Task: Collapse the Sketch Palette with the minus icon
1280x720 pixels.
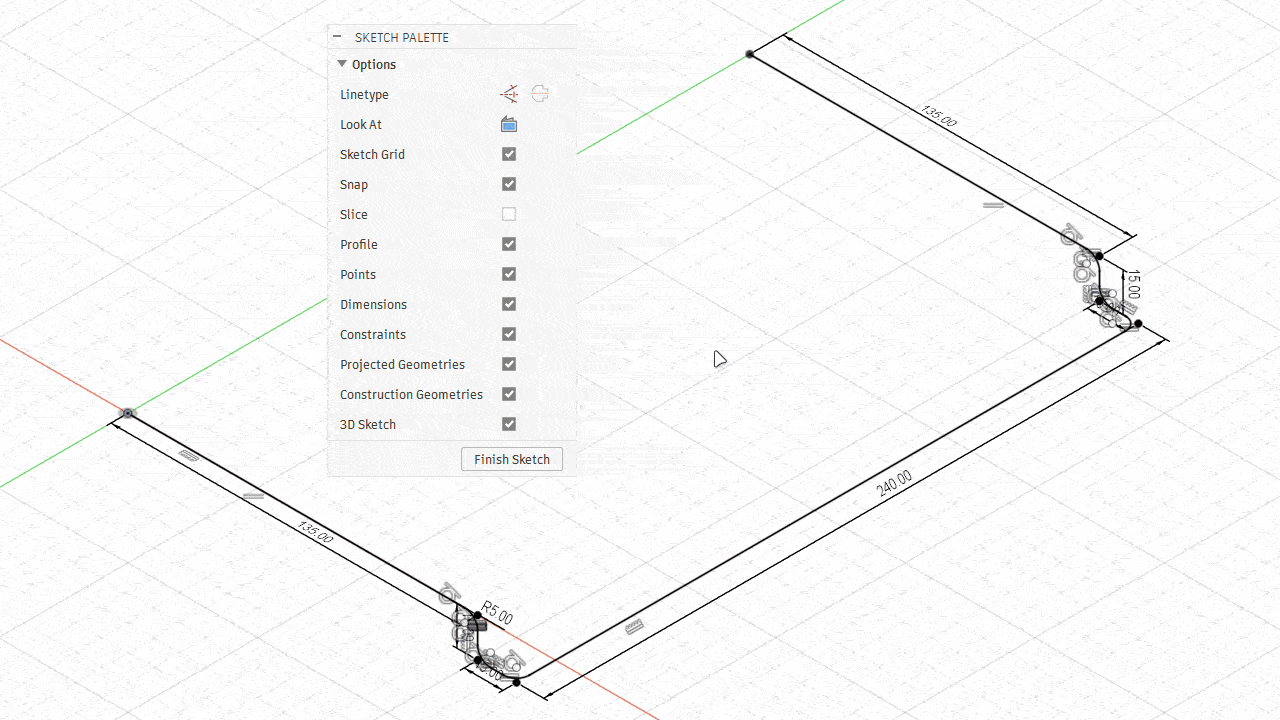Action: point(337,37)
